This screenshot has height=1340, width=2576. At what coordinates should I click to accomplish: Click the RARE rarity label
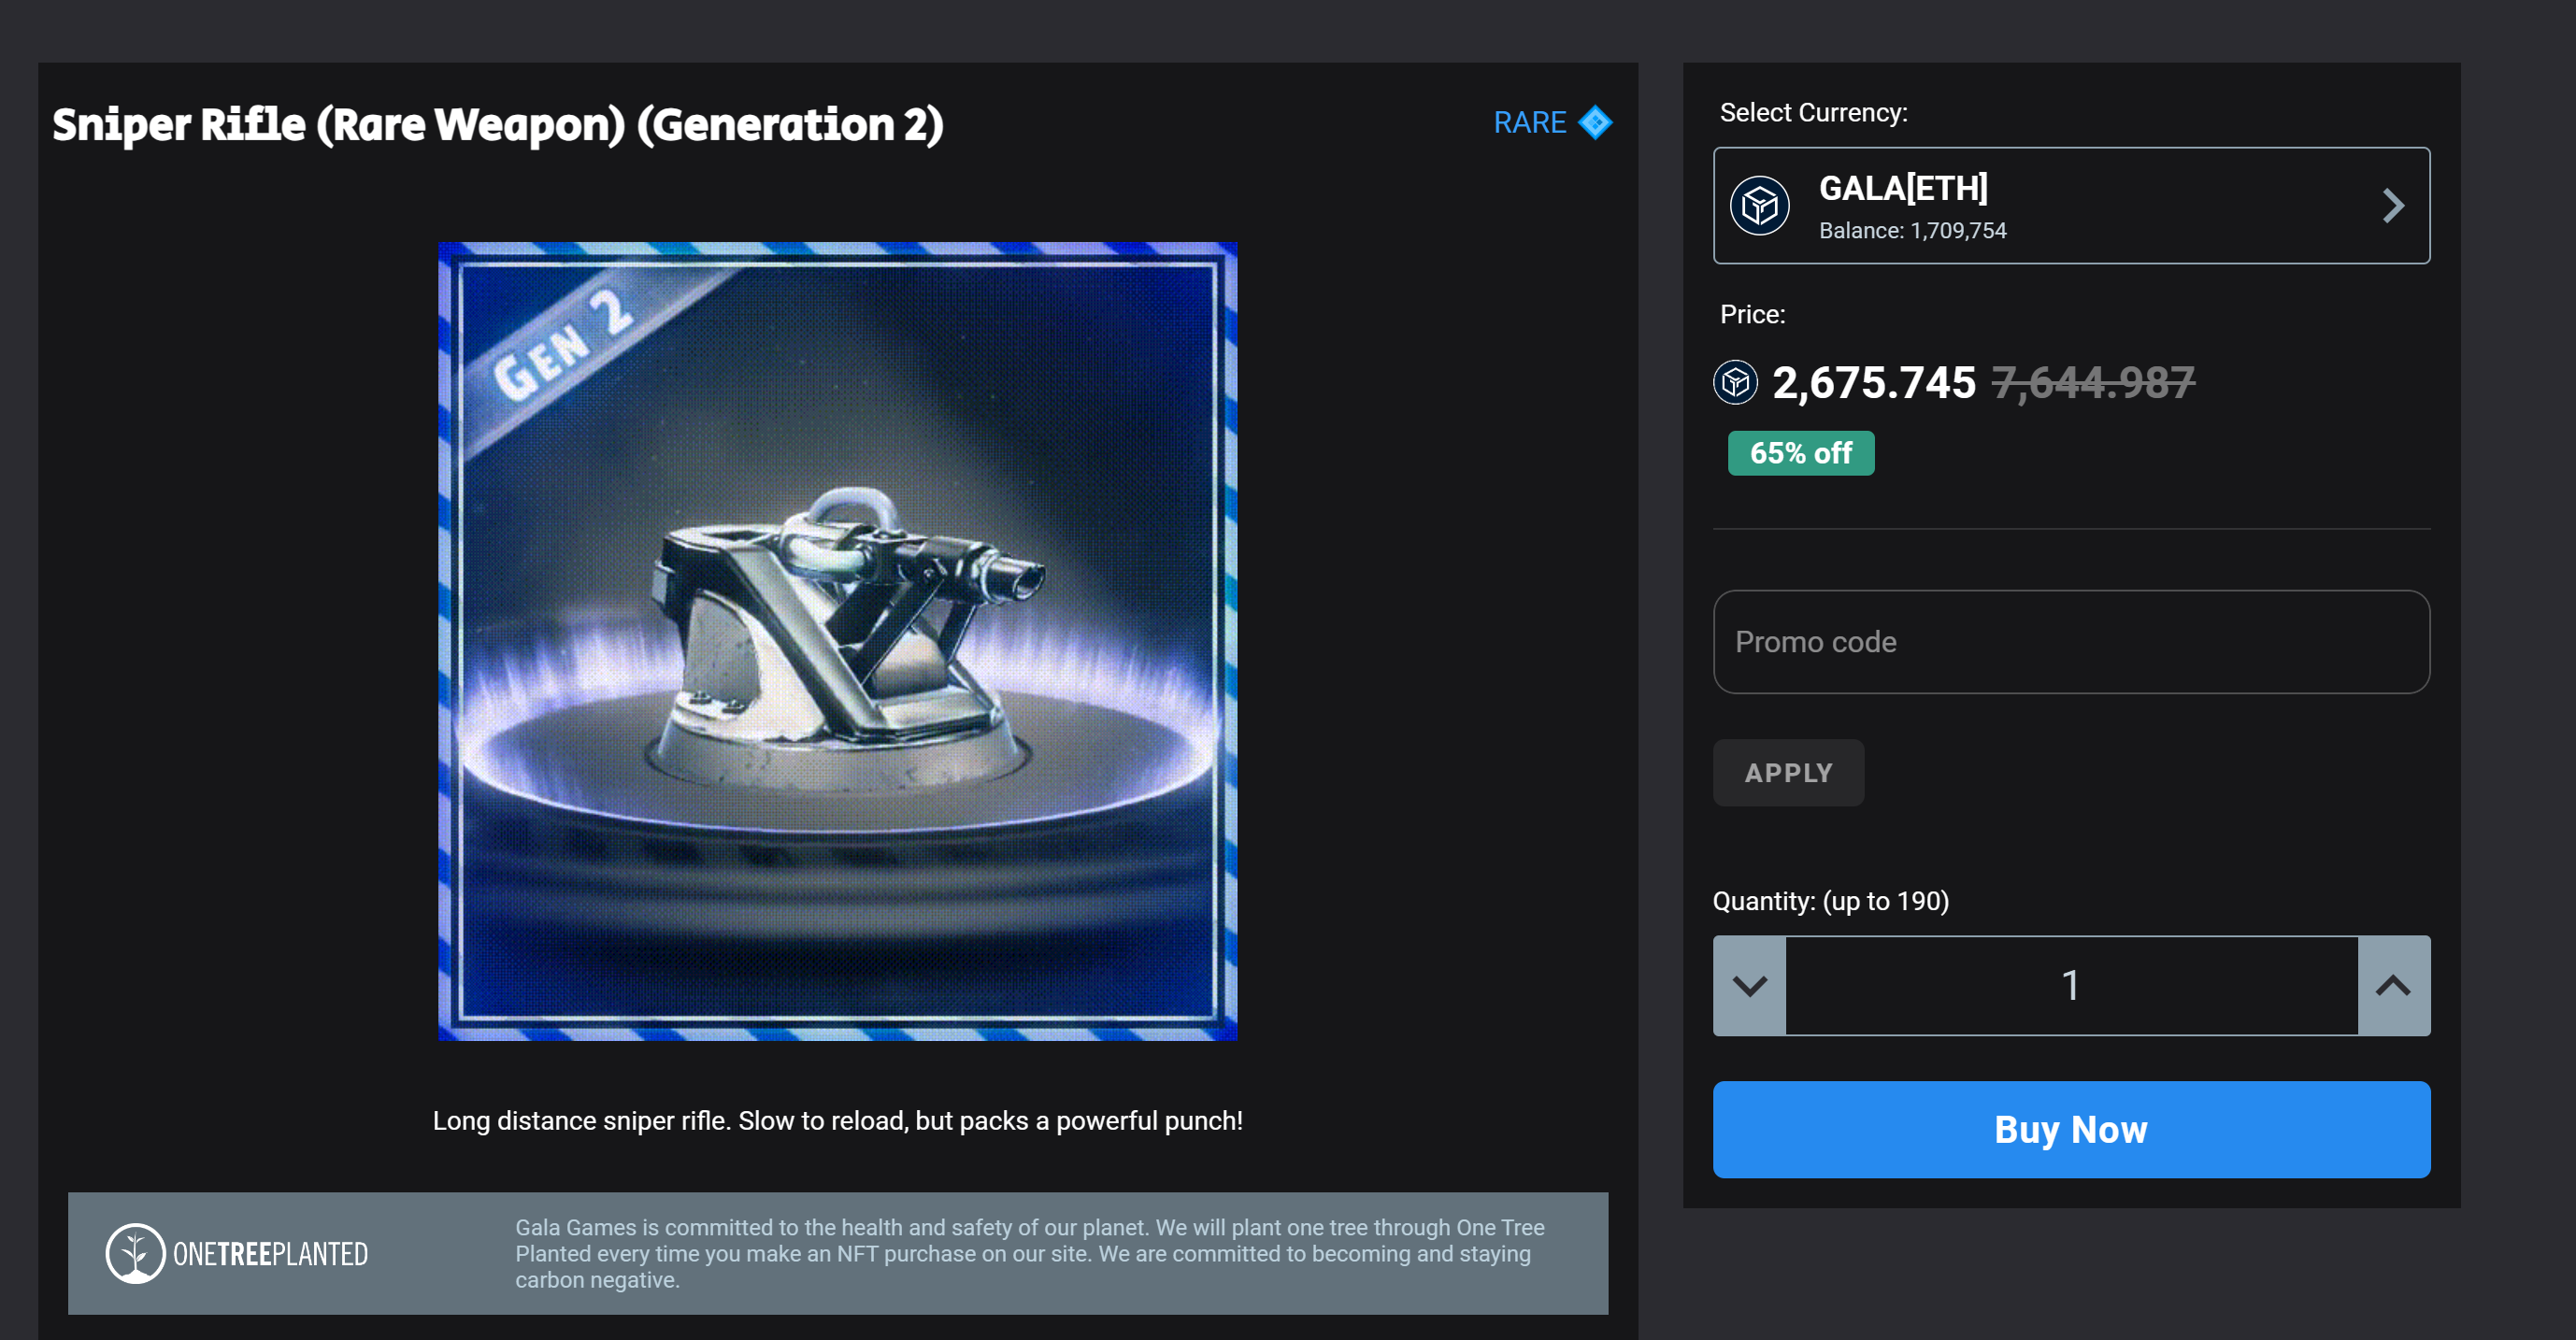[x=1529, y=123]
